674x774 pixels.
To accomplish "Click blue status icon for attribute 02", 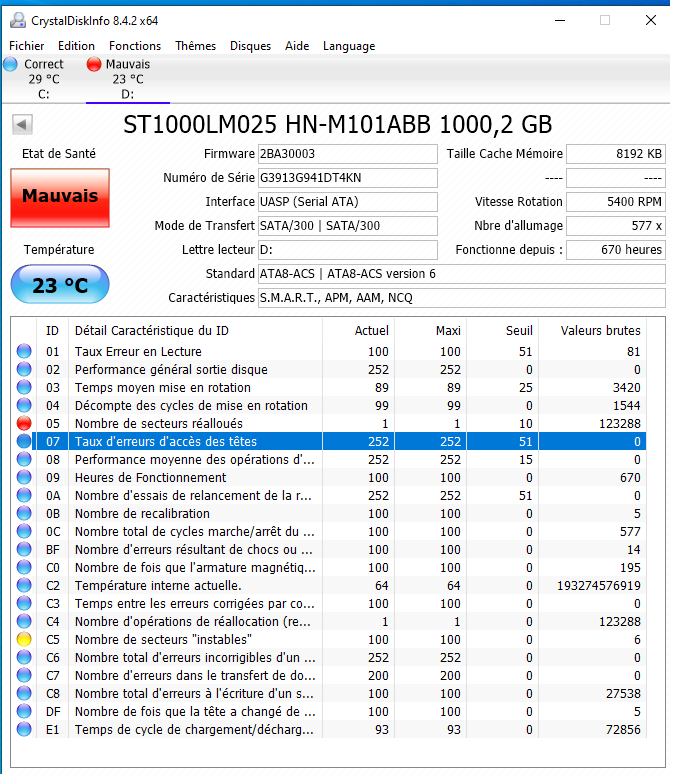I will click(24, 369).
